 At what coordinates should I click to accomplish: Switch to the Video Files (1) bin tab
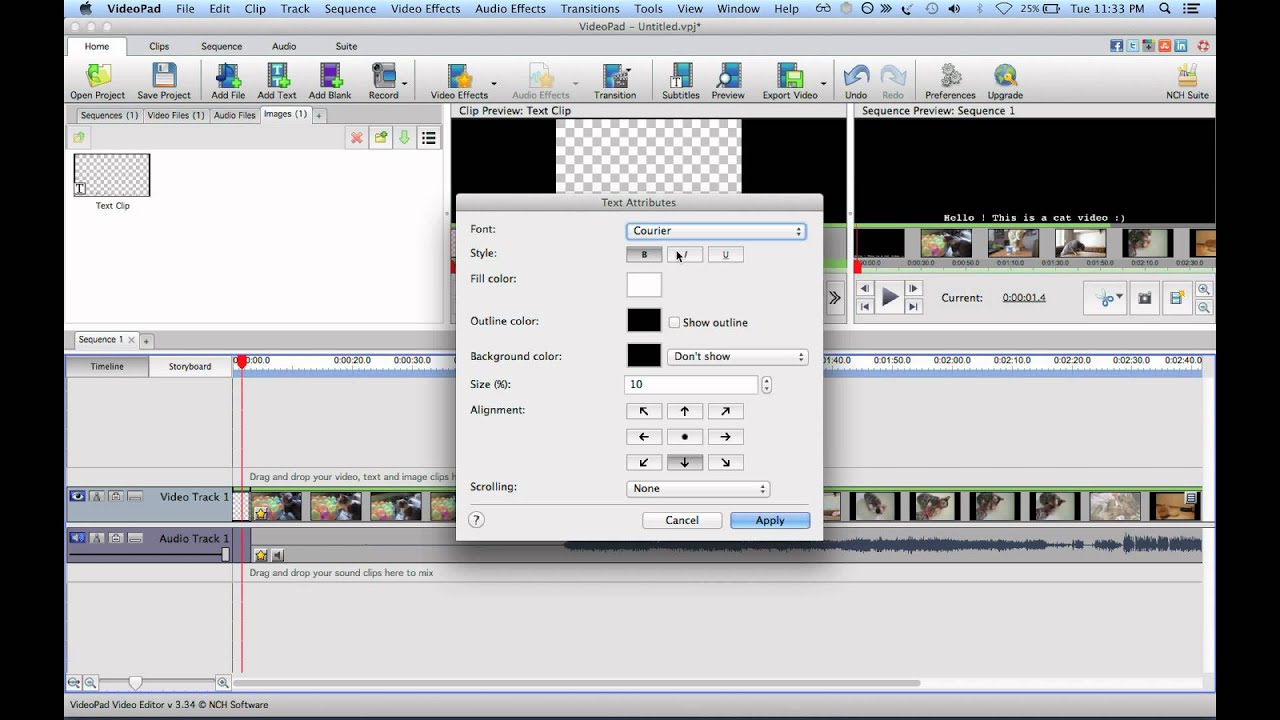pos(176,115)
